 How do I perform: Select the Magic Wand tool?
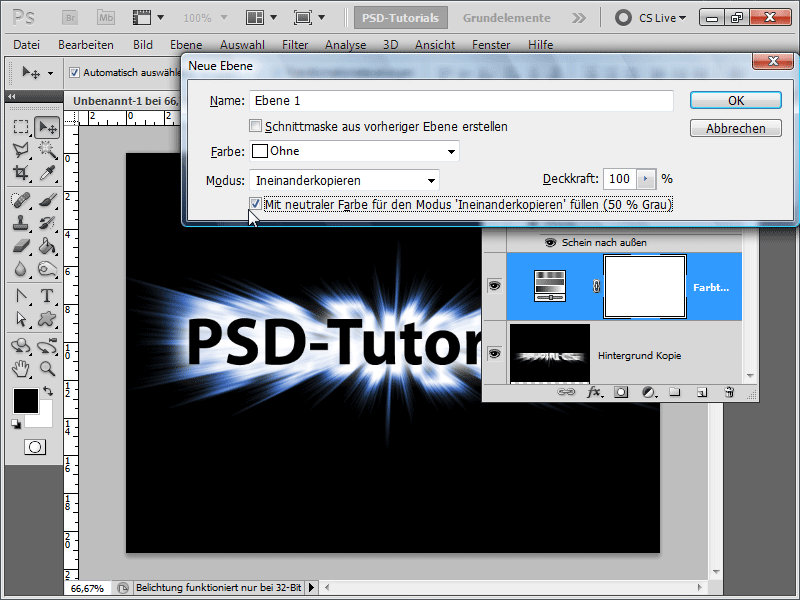point(47,149)
